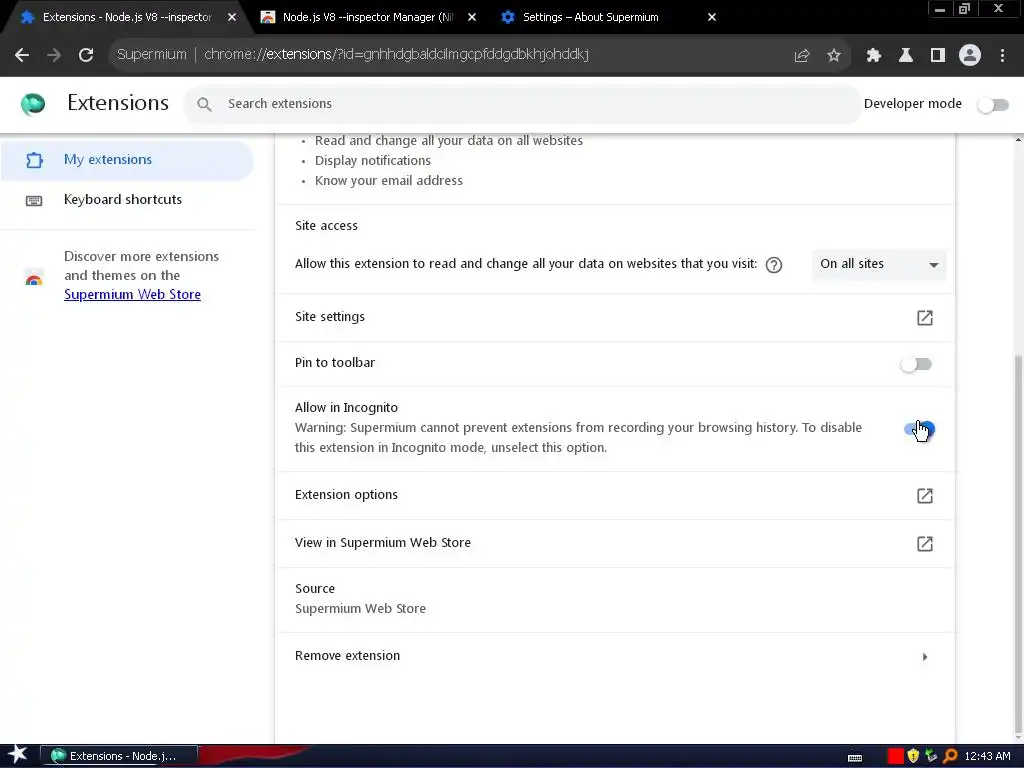Click the site access help question mark

[x=774, y=264]
